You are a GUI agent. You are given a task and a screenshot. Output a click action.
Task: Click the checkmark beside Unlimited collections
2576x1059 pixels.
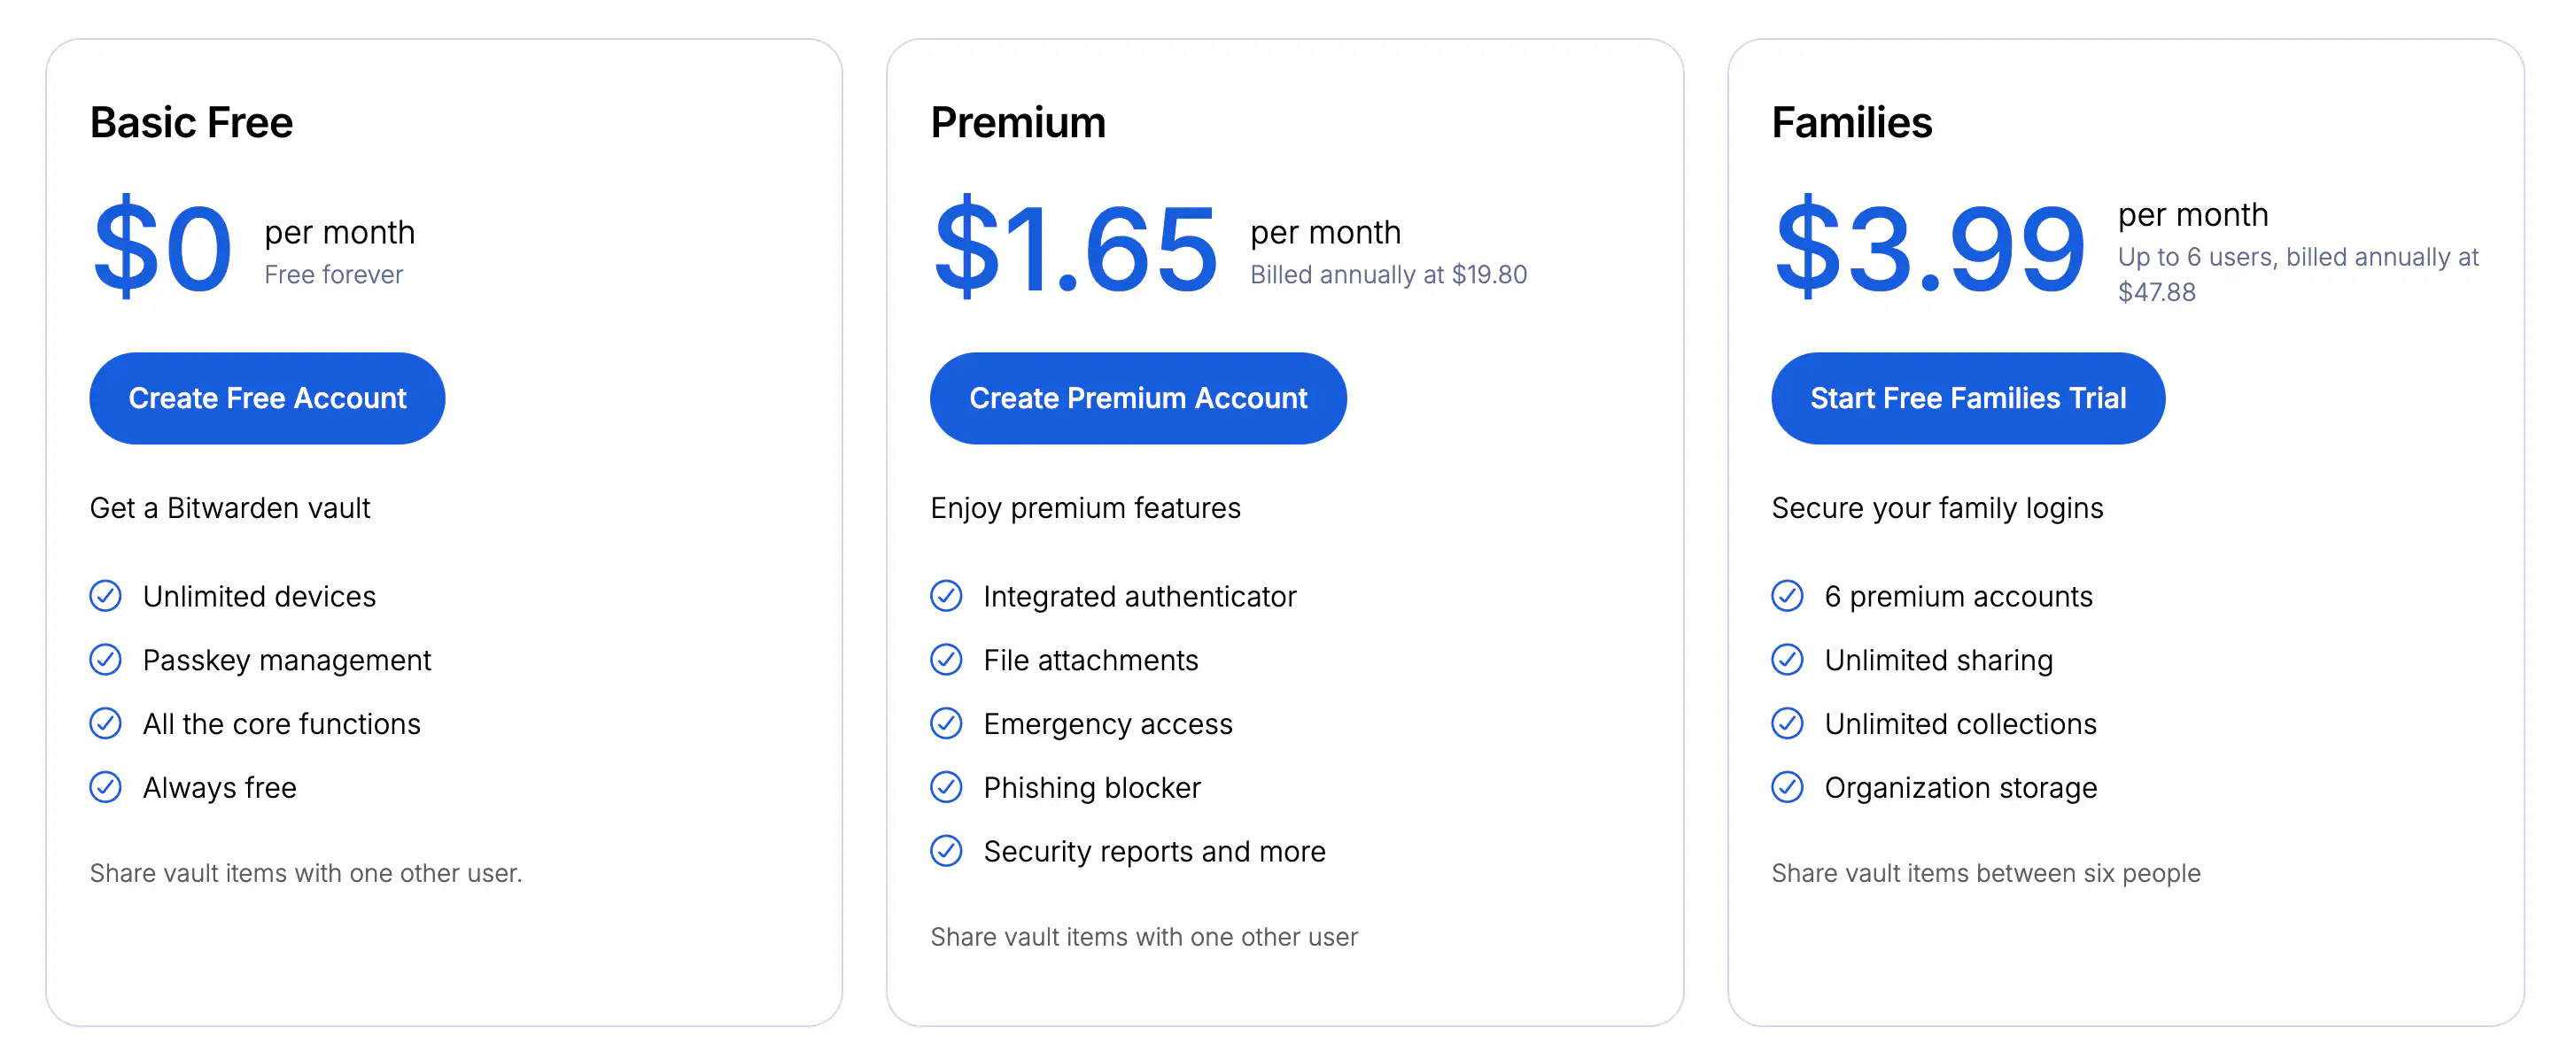coord(1787,724)
